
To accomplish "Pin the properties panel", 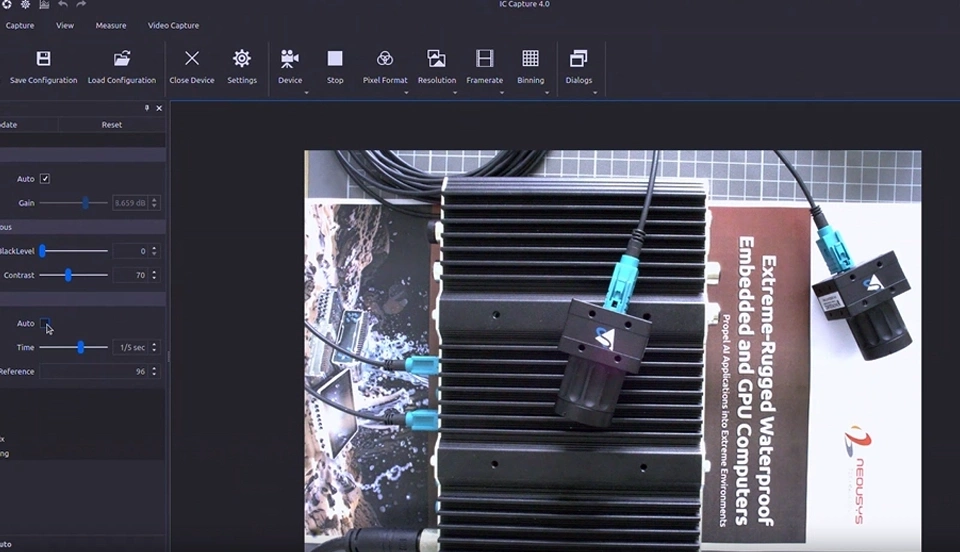I will coord(147,108).
